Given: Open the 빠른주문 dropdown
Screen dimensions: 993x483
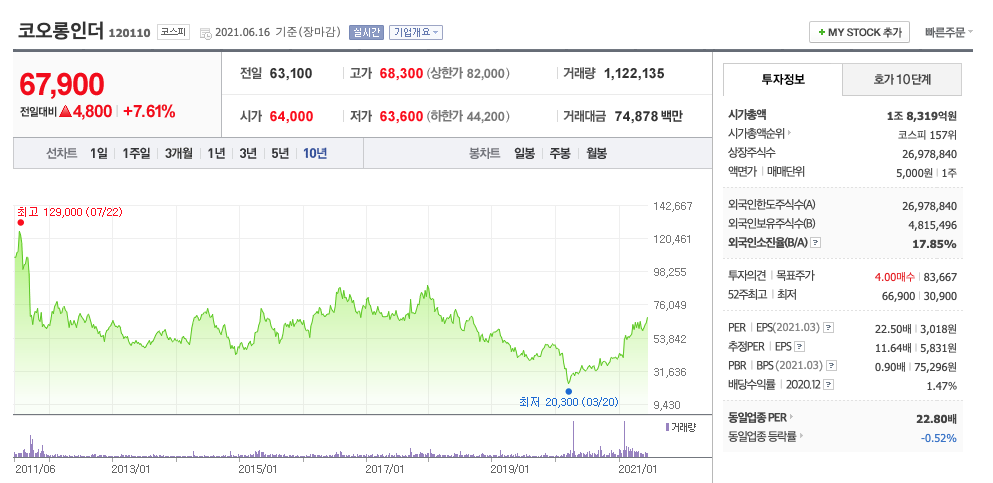Looking at the screenshot, I should [x=948, y=32].
